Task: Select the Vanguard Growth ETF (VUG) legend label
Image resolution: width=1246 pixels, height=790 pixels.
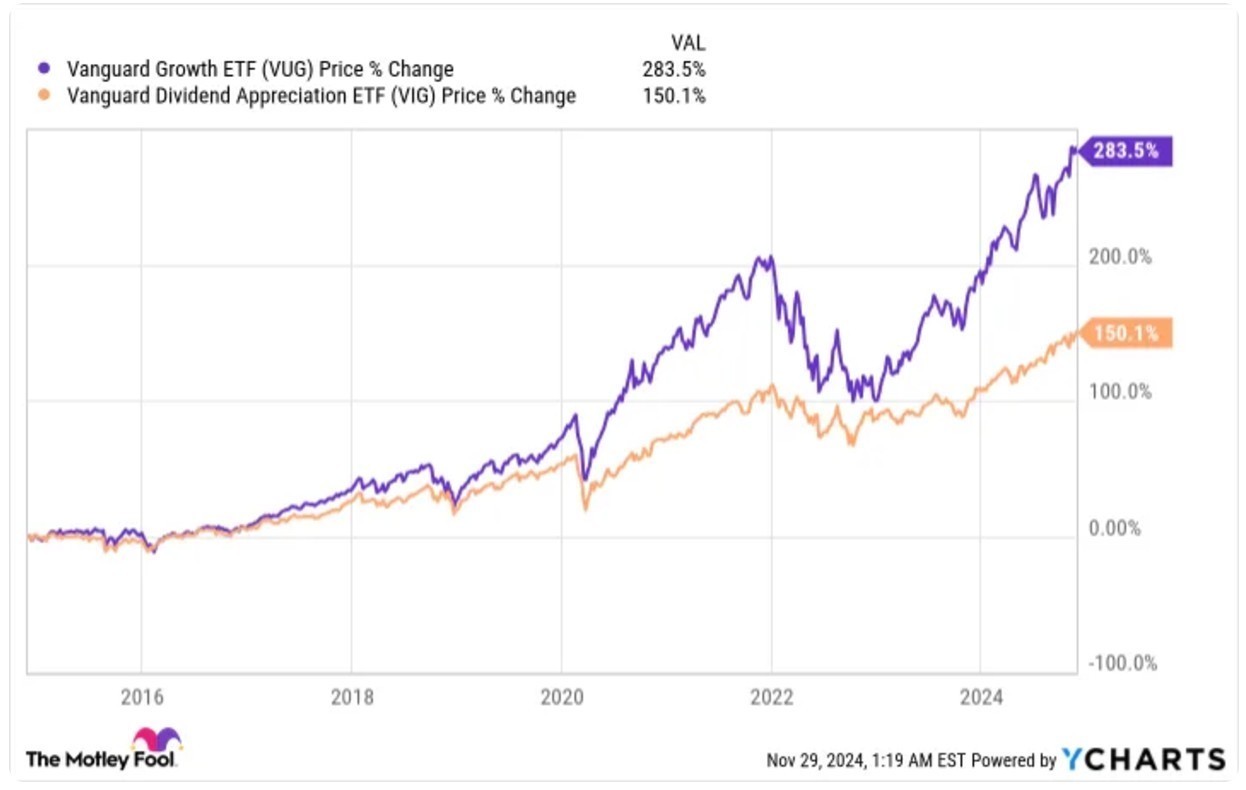Action: 259,69
